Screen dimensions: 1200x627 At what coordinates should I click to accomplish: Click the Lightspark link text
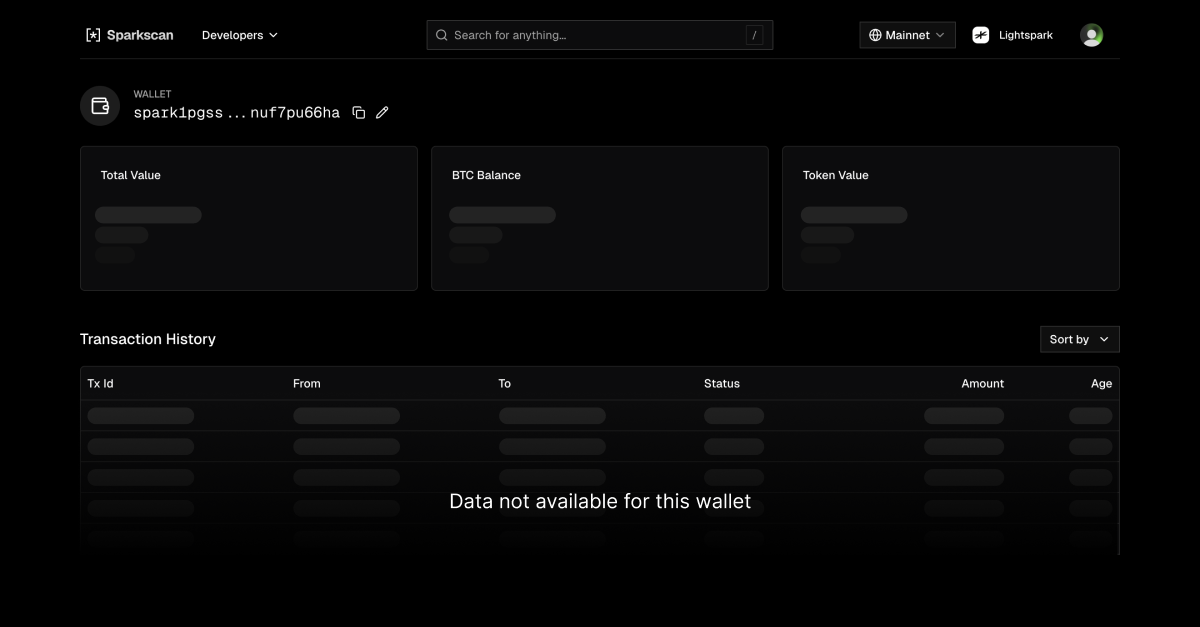(1025, 35)
